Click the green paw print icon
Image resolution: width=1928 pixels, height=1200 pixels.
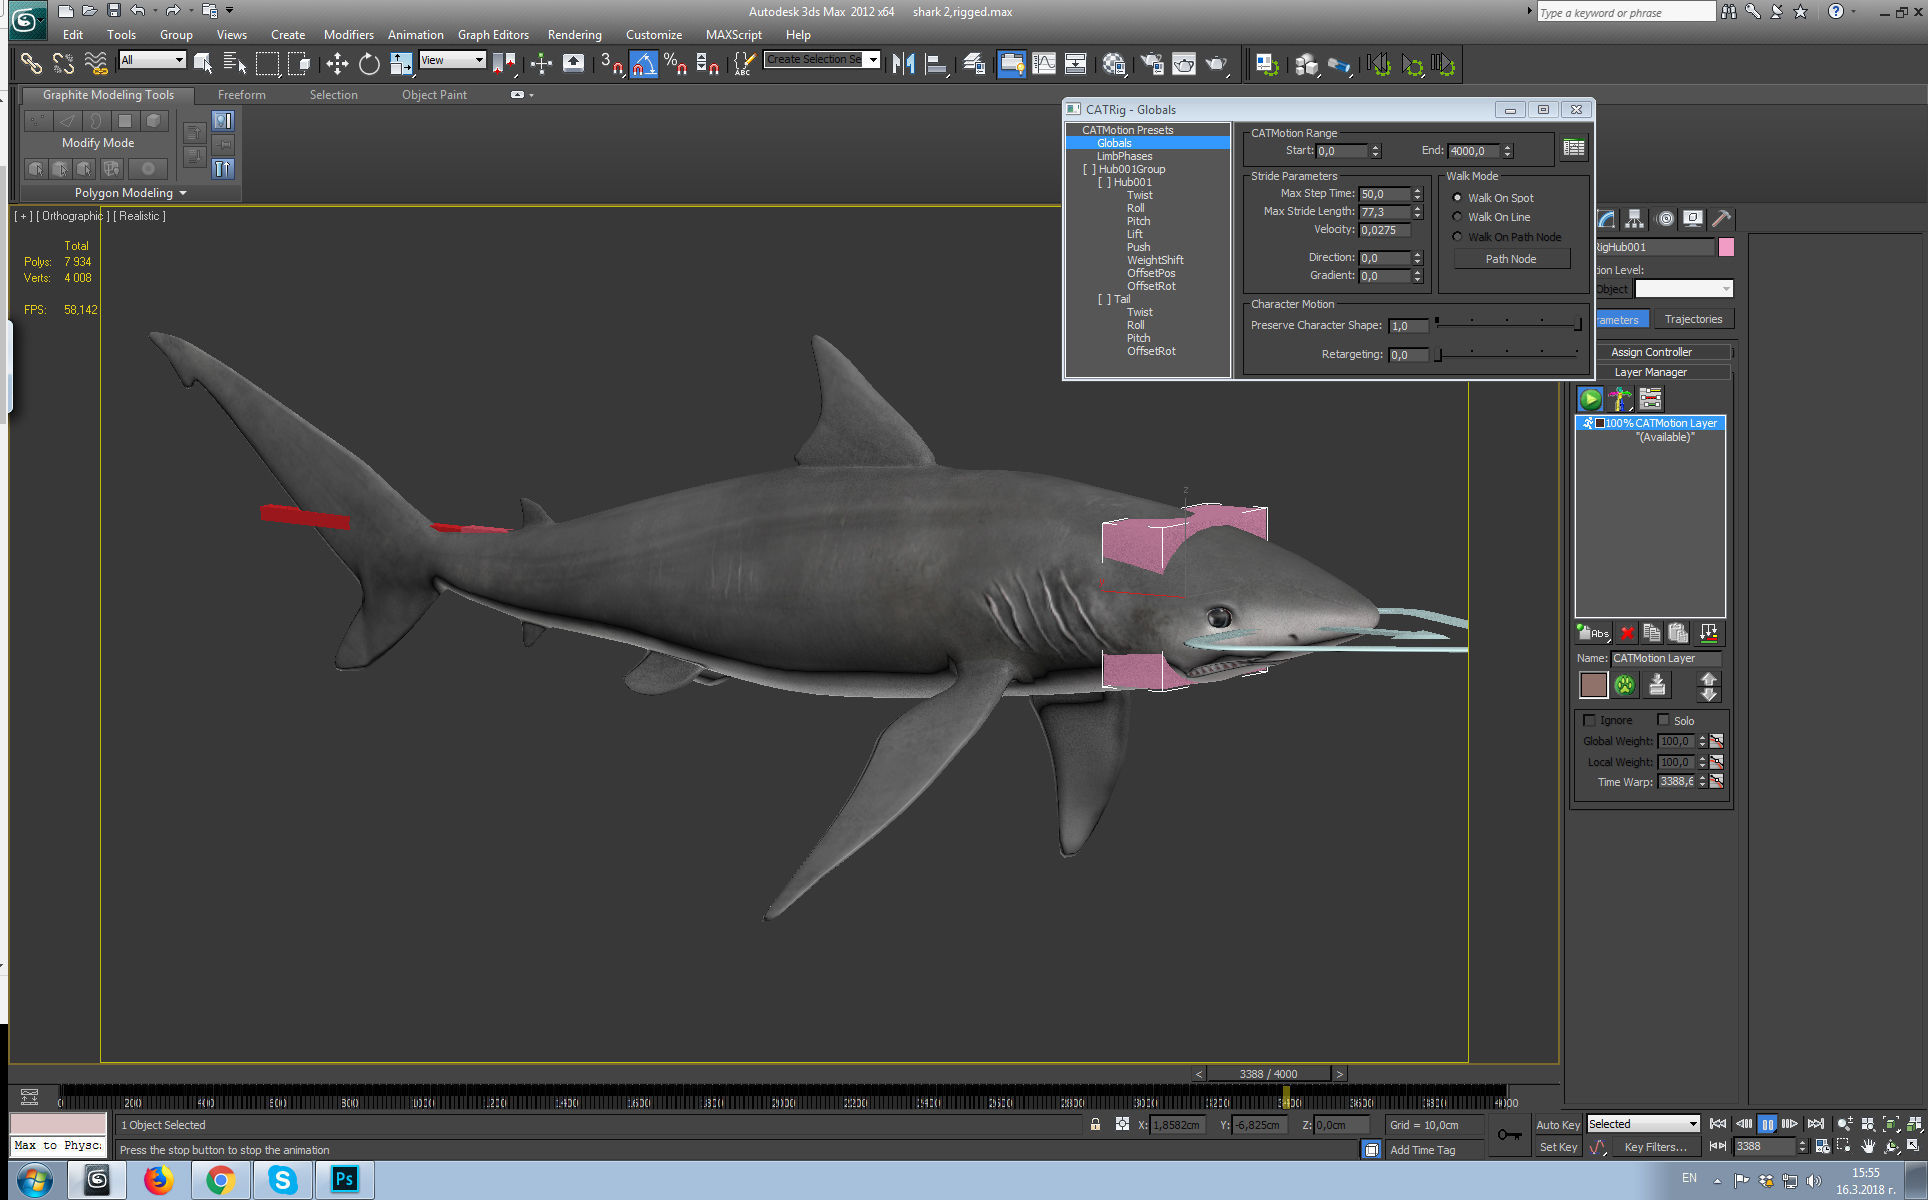coord(1625,685)
